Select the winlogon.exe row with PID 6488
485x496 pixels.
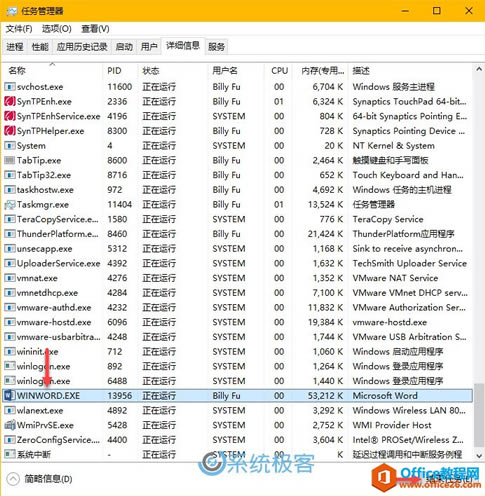[x=237, y=381]
